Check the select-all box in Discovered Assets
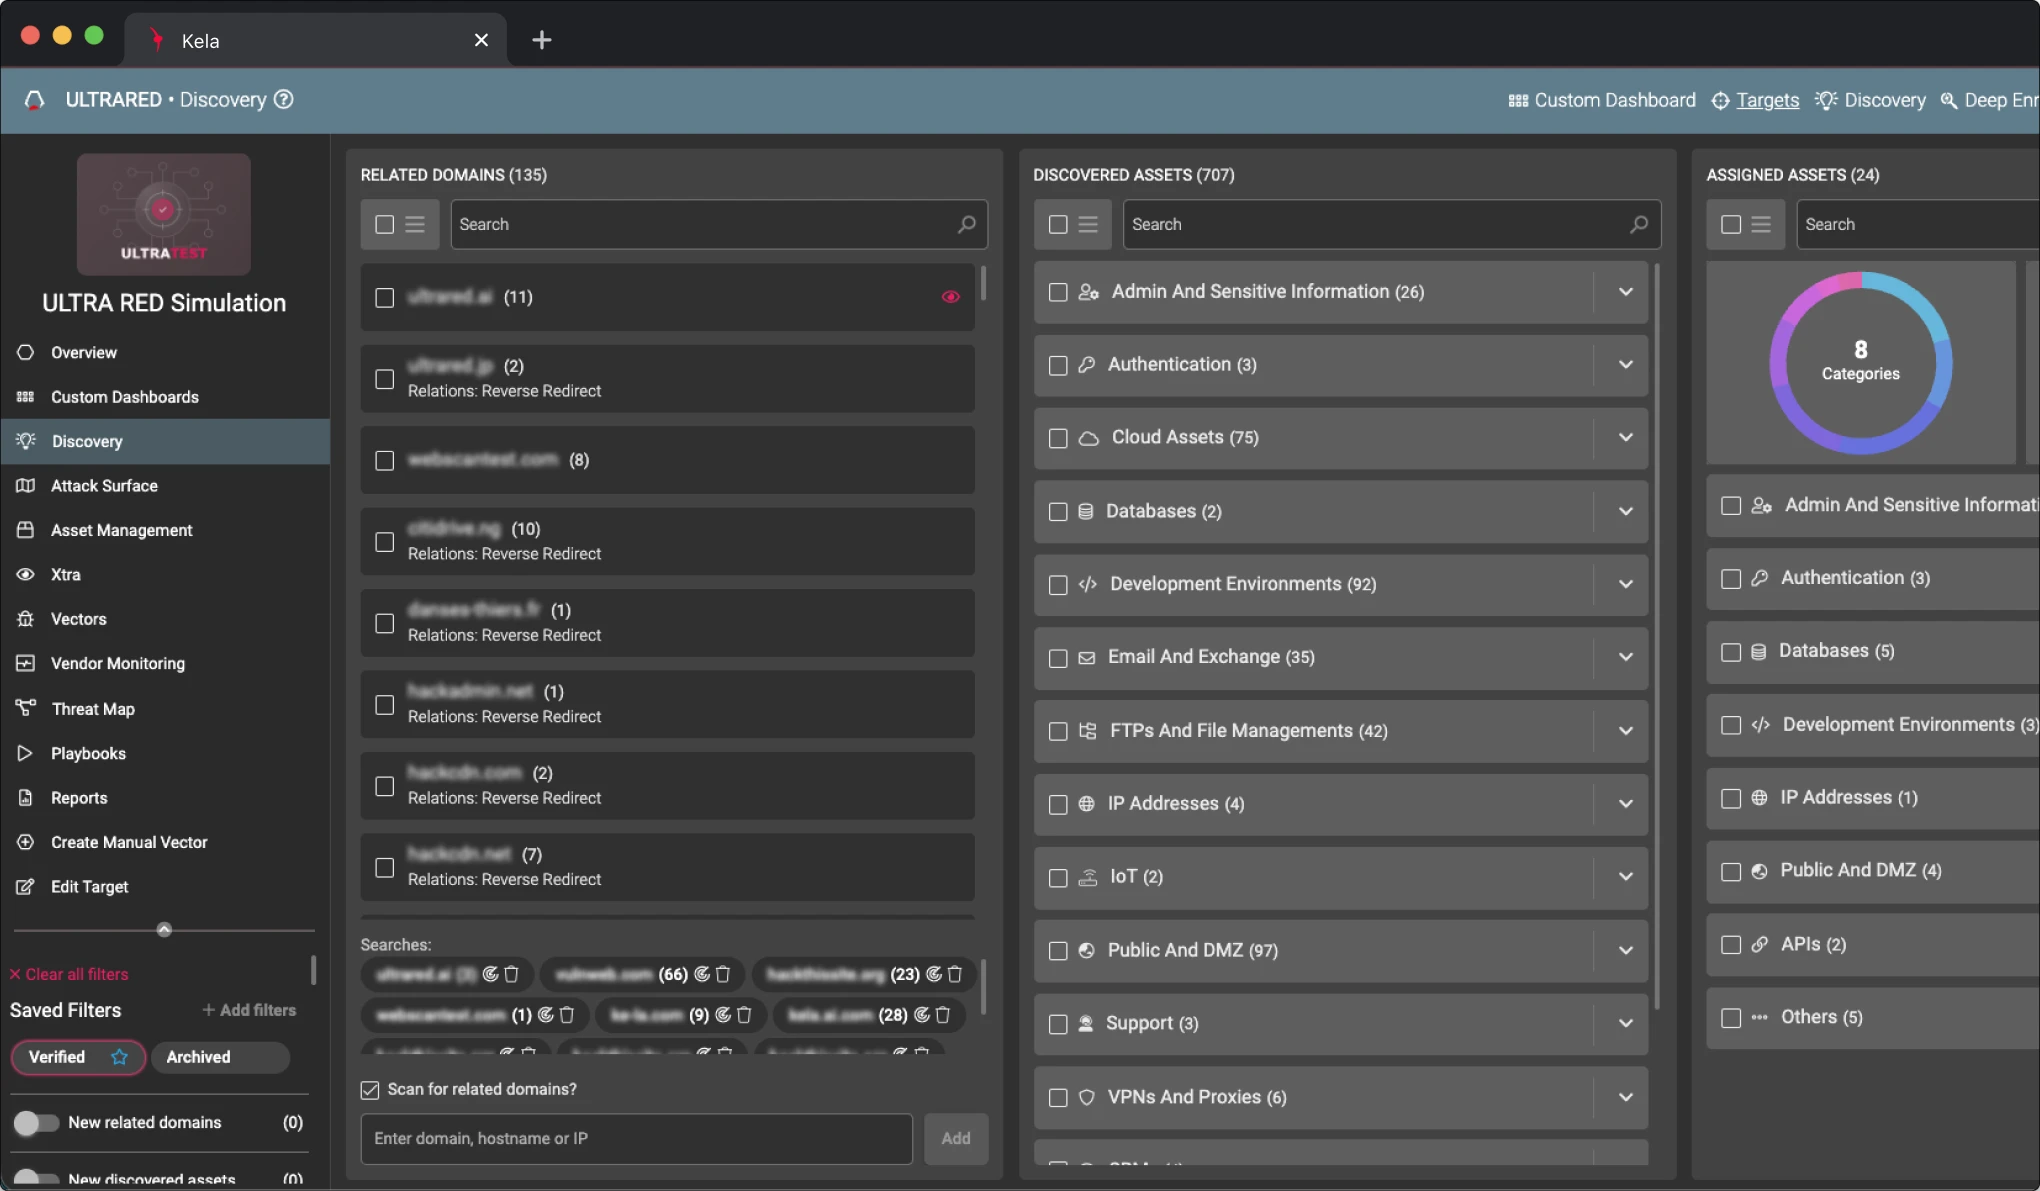This screenshot has width=2040, height=1191. coord(1058,224)
